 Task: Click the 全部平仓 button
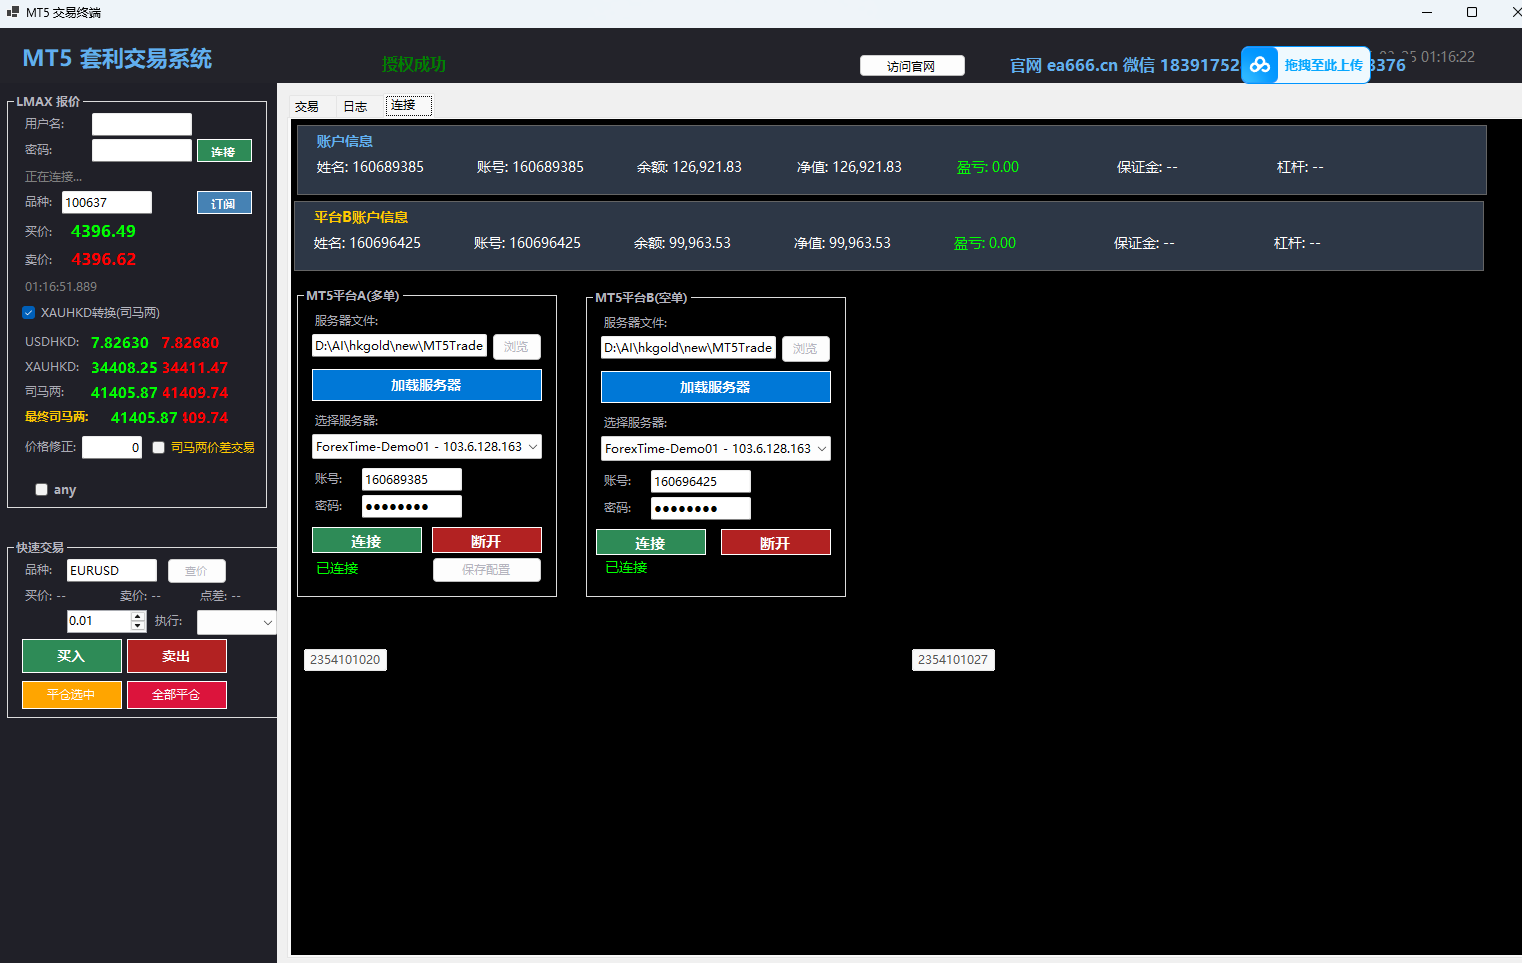tap(177, 695)
